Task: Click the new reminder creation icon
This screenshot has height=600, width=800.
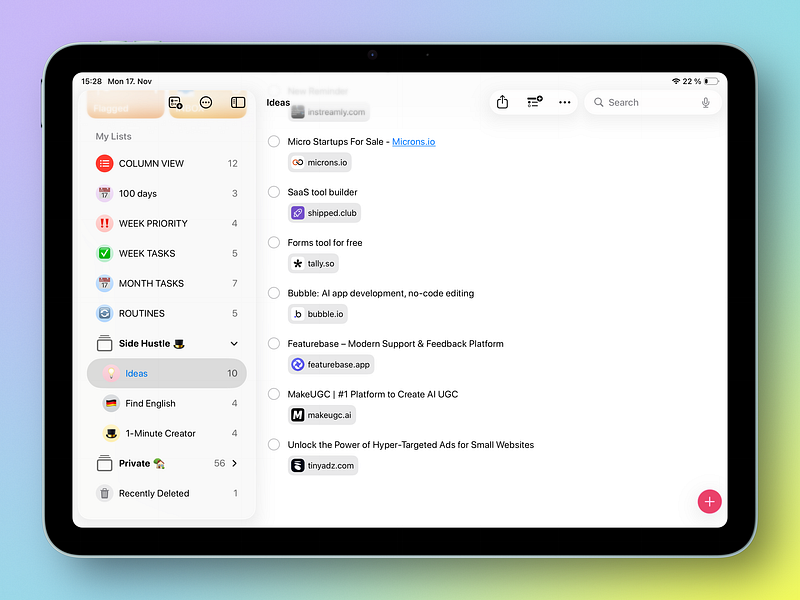Action: click(175, 102)
